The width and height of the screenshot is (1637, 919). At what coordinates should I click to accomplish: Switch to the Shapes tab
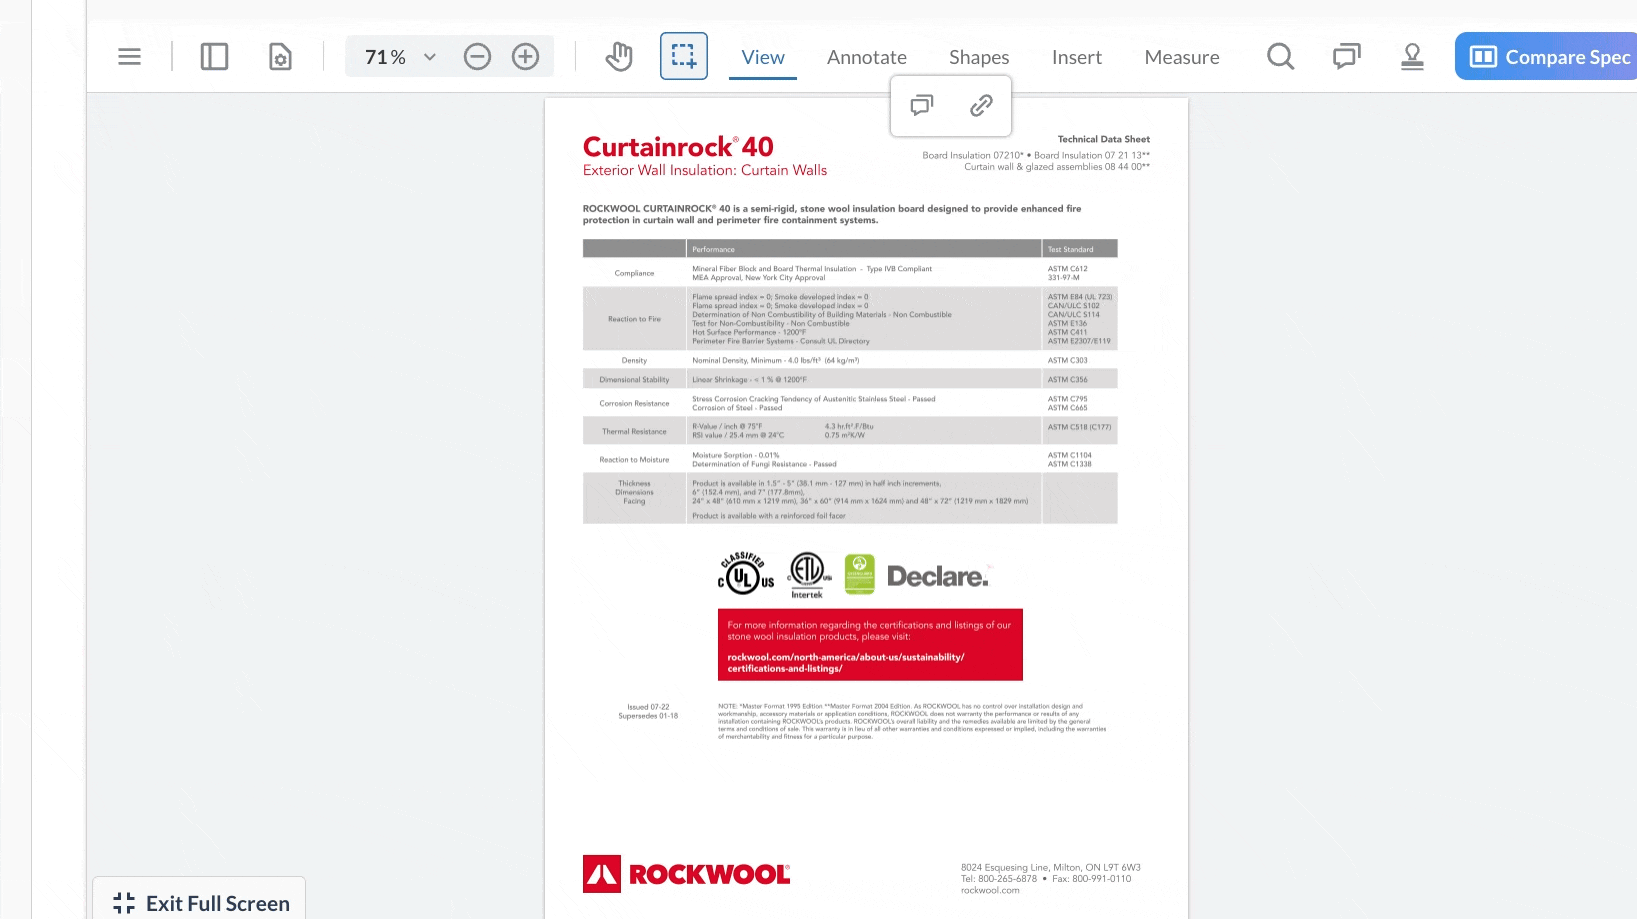click(979, 57)
